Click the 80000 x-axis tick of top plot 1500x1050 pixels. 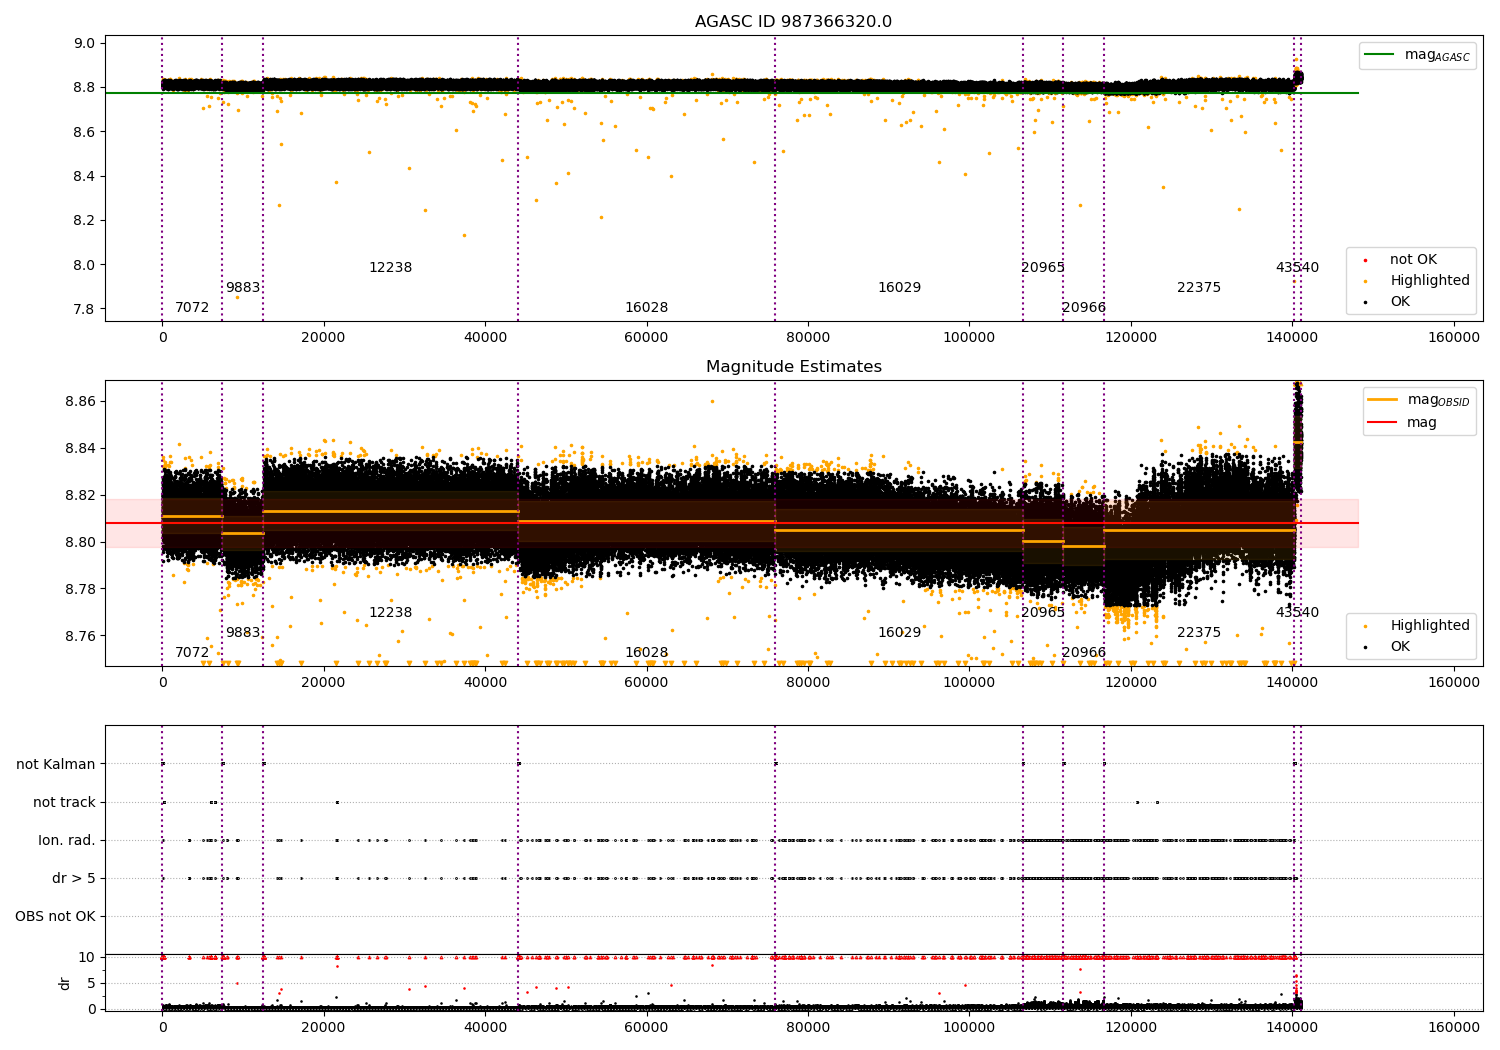(x=808, y=338)
